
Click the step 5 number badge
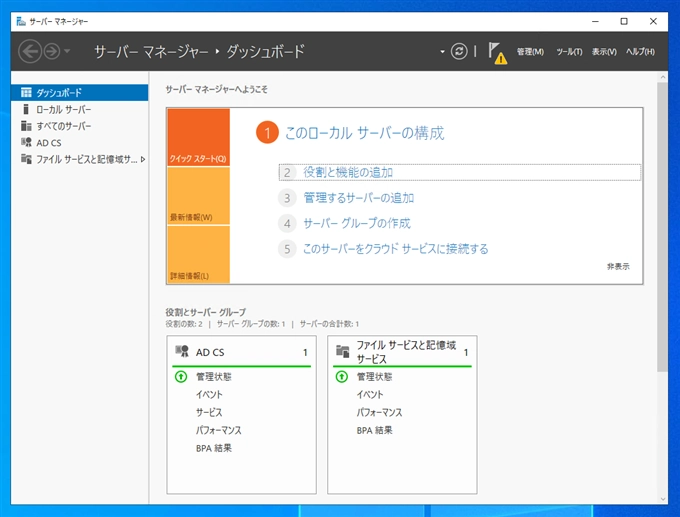click(287, 249)
